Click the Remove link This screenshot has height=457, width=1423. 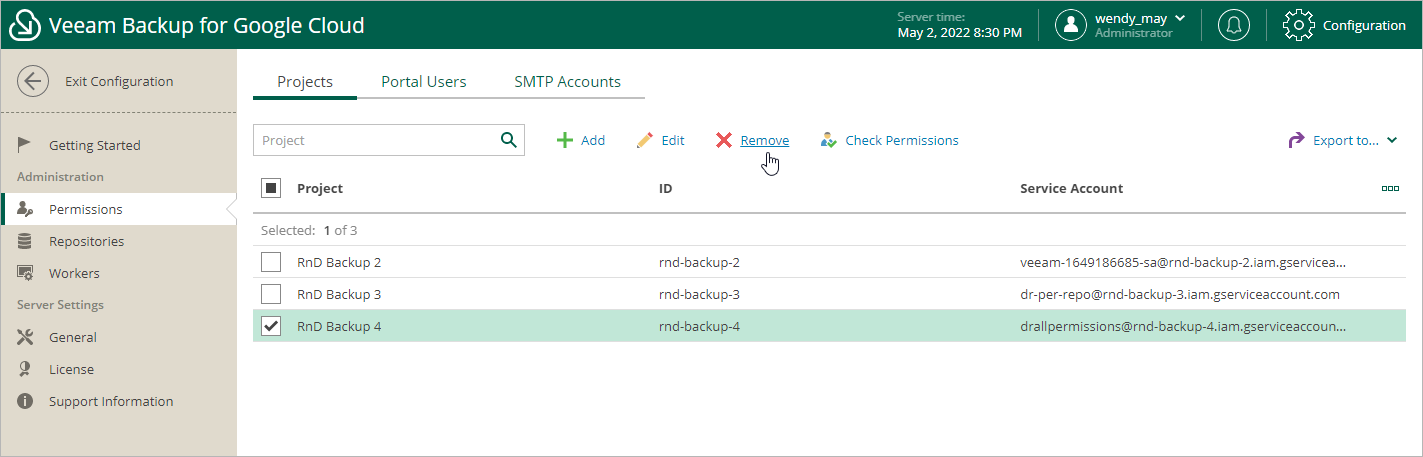click(765, 140)
